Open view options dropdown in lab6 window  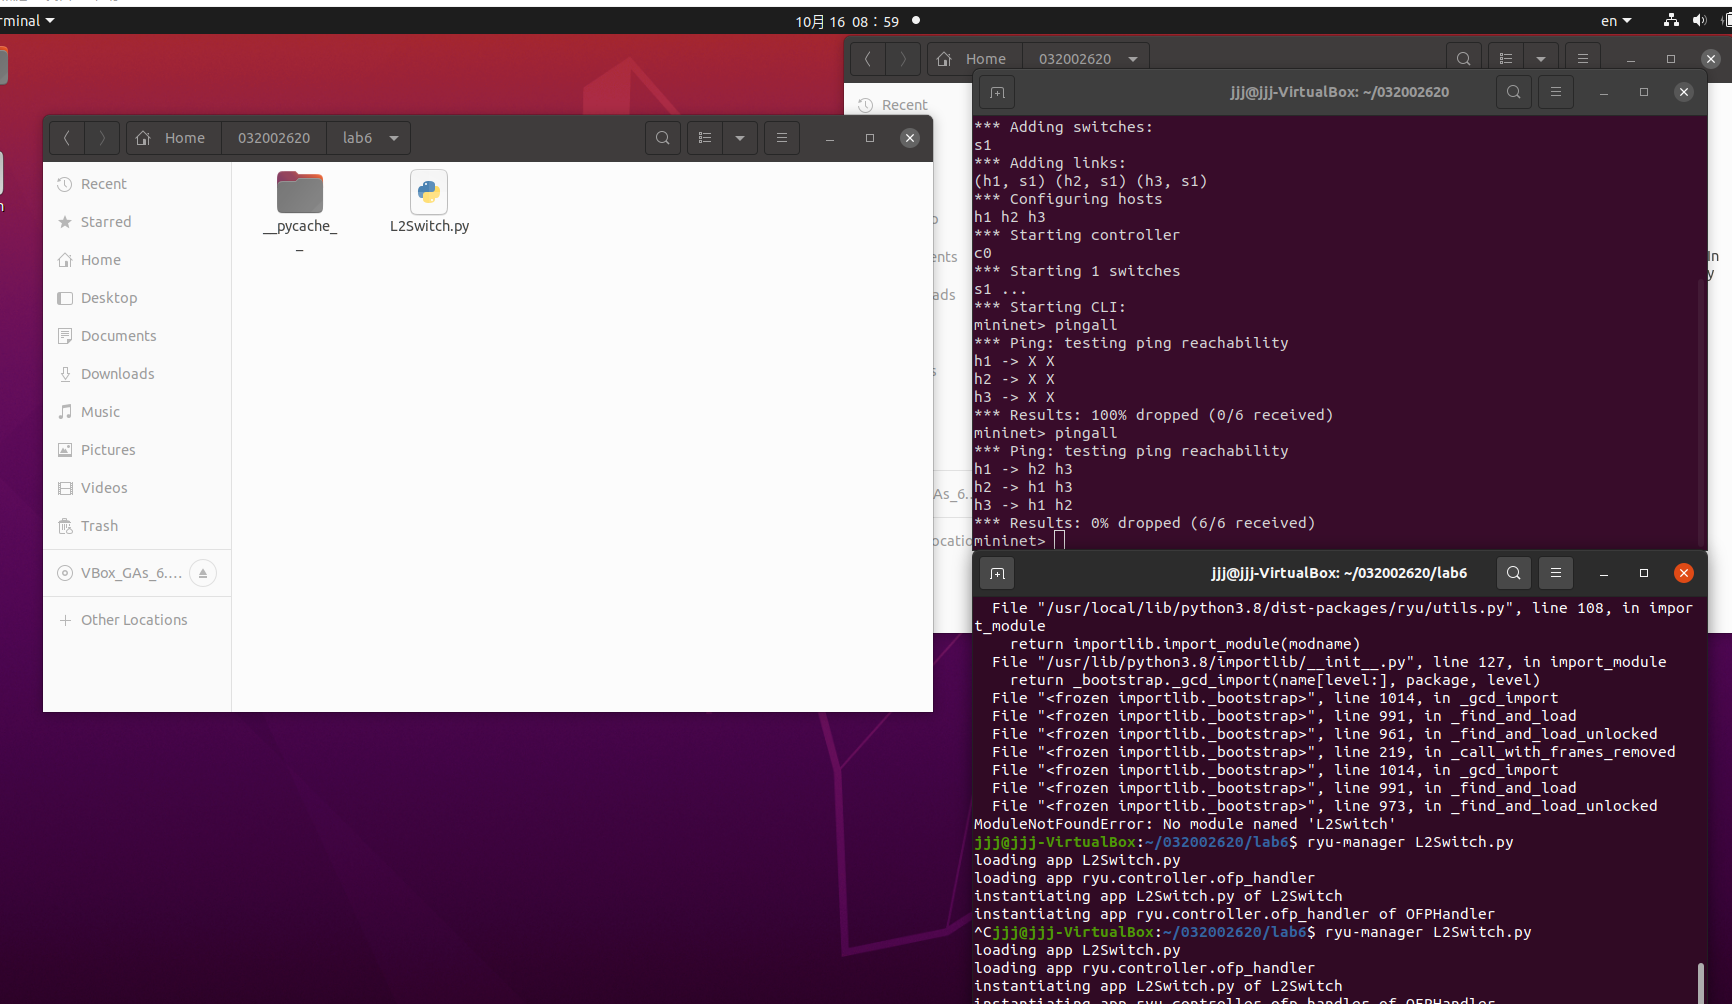tap(740, 138)
